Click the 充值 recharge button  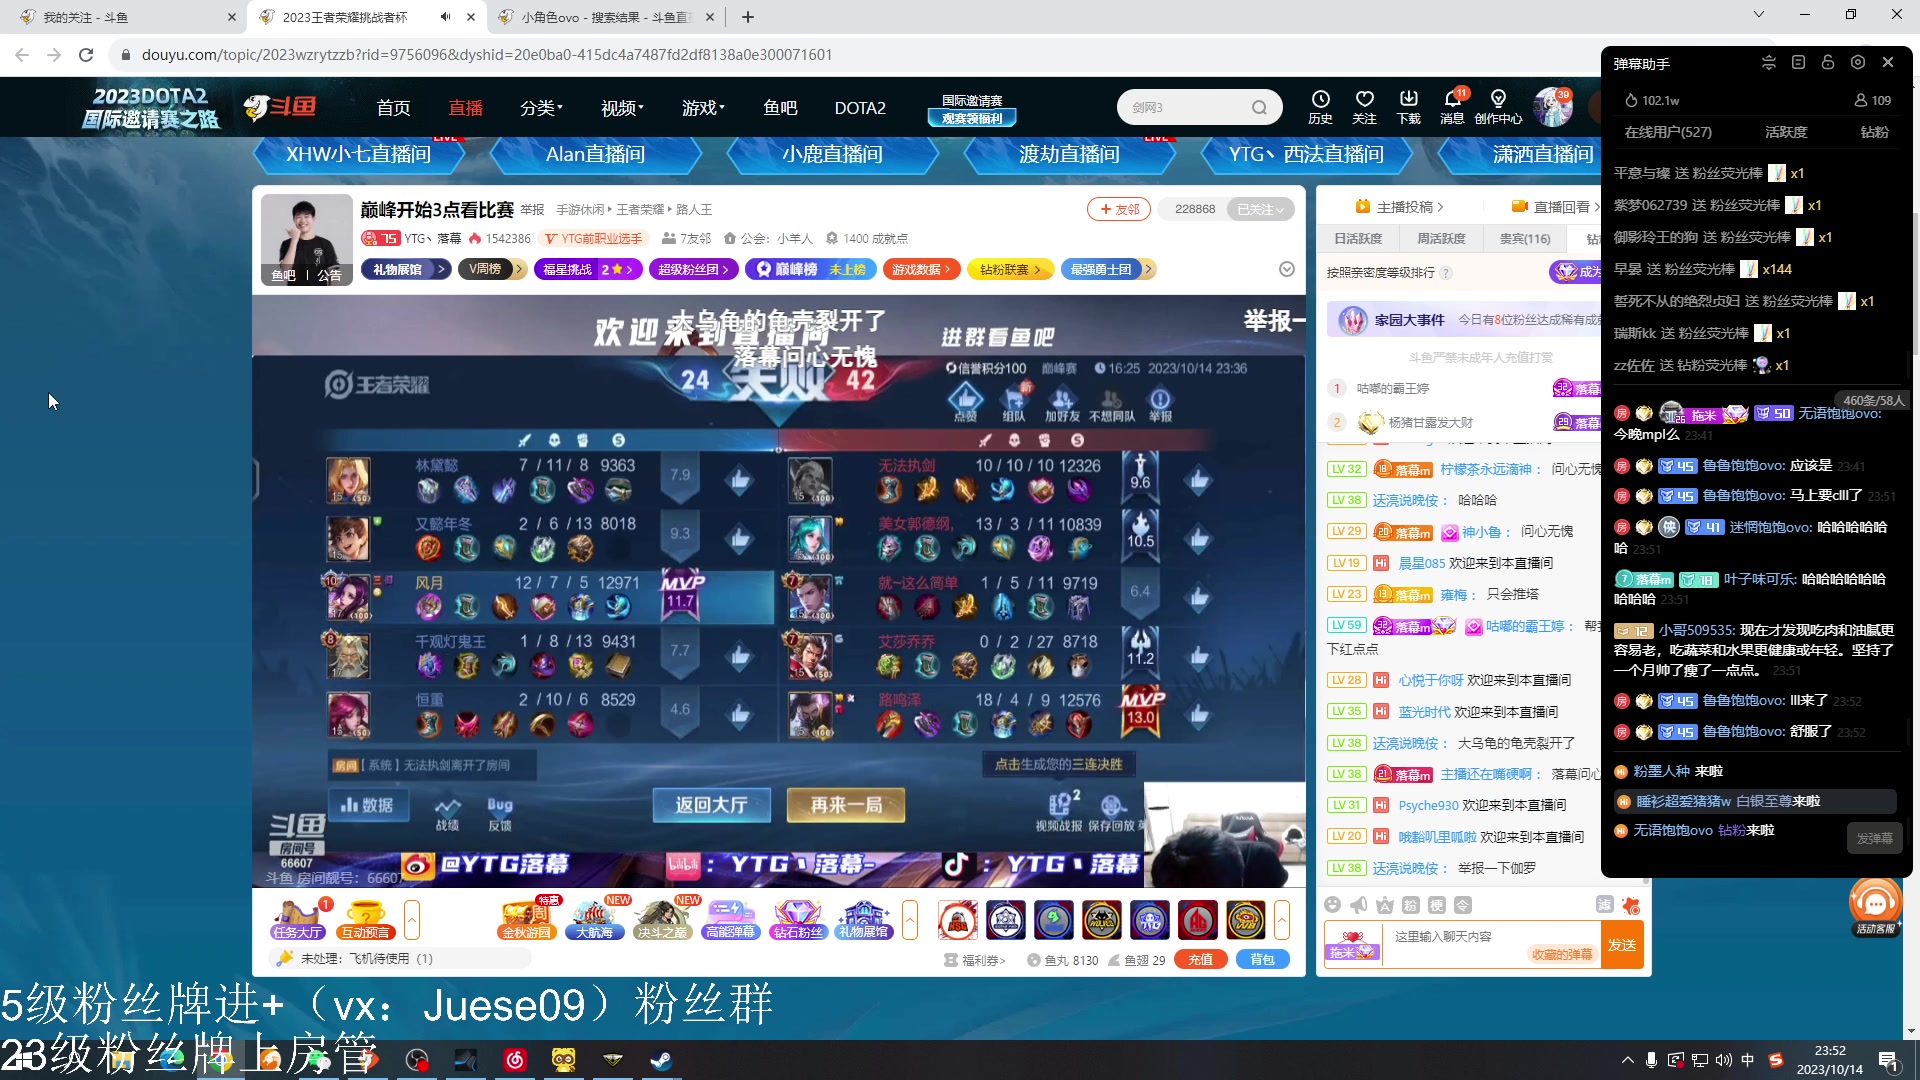click(1200, 958)
